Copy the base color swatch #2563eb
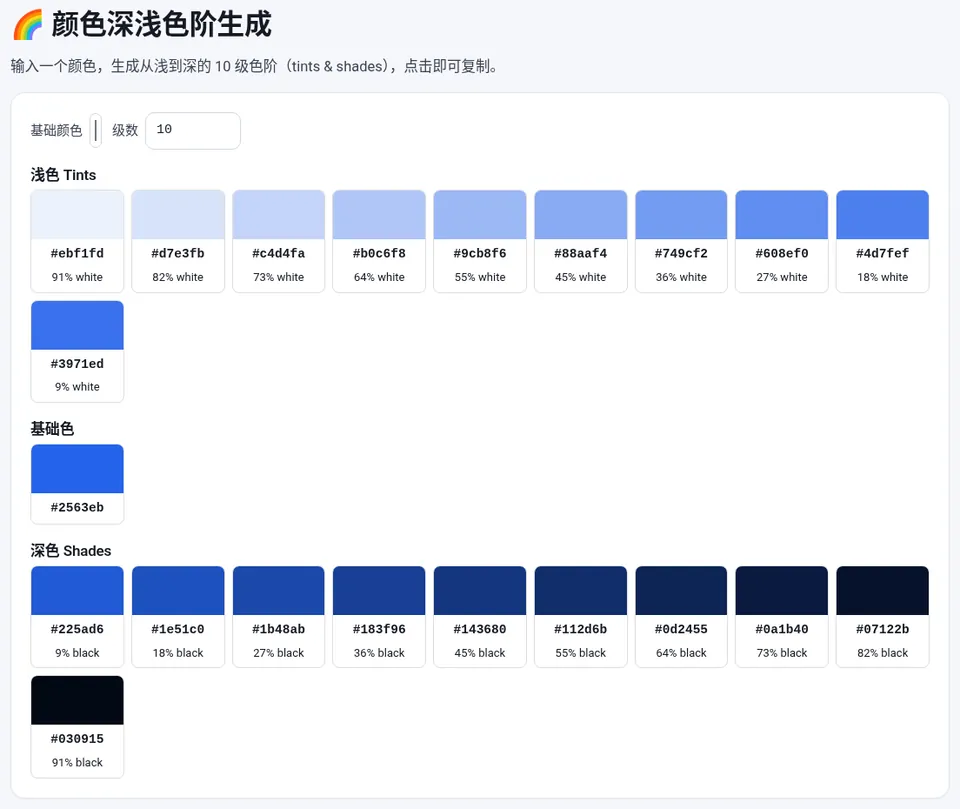 pos(77,484)
